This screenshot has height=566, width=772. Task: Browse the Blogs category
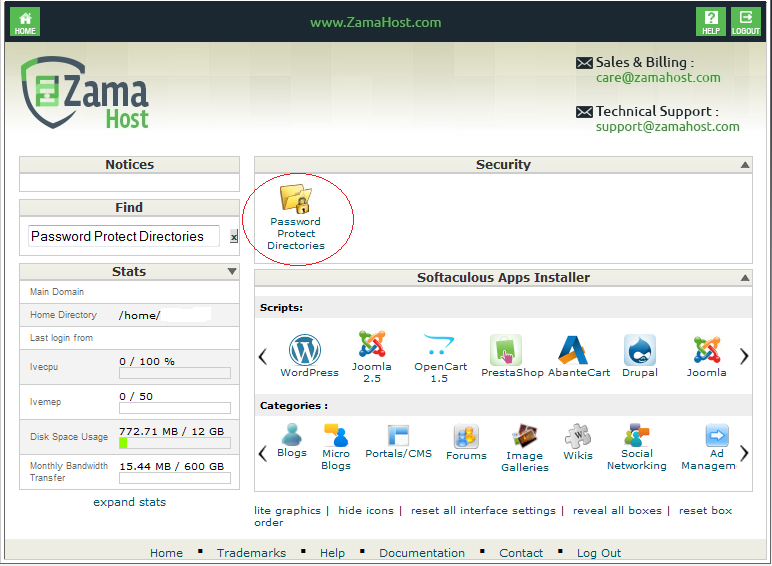pos(292,434)
